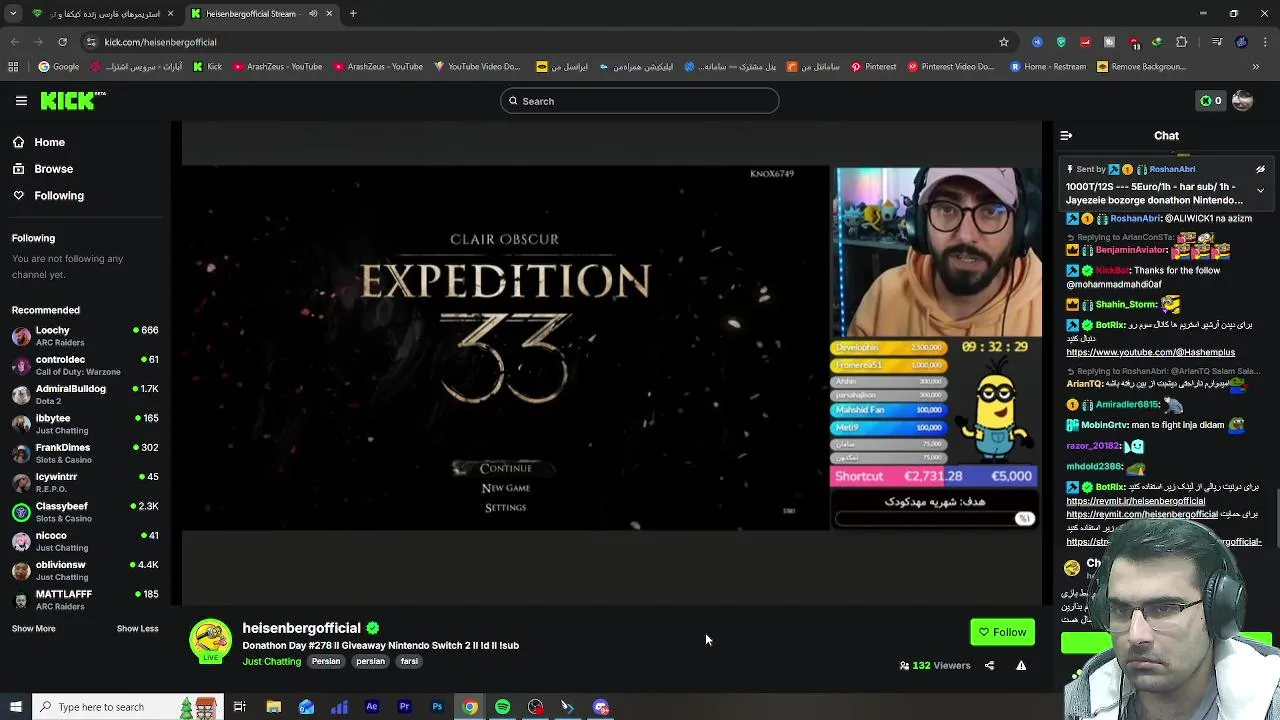Open the Remove Background bookmark
The width and height of the screenshot is (1280, 720).
(1140, 67)
